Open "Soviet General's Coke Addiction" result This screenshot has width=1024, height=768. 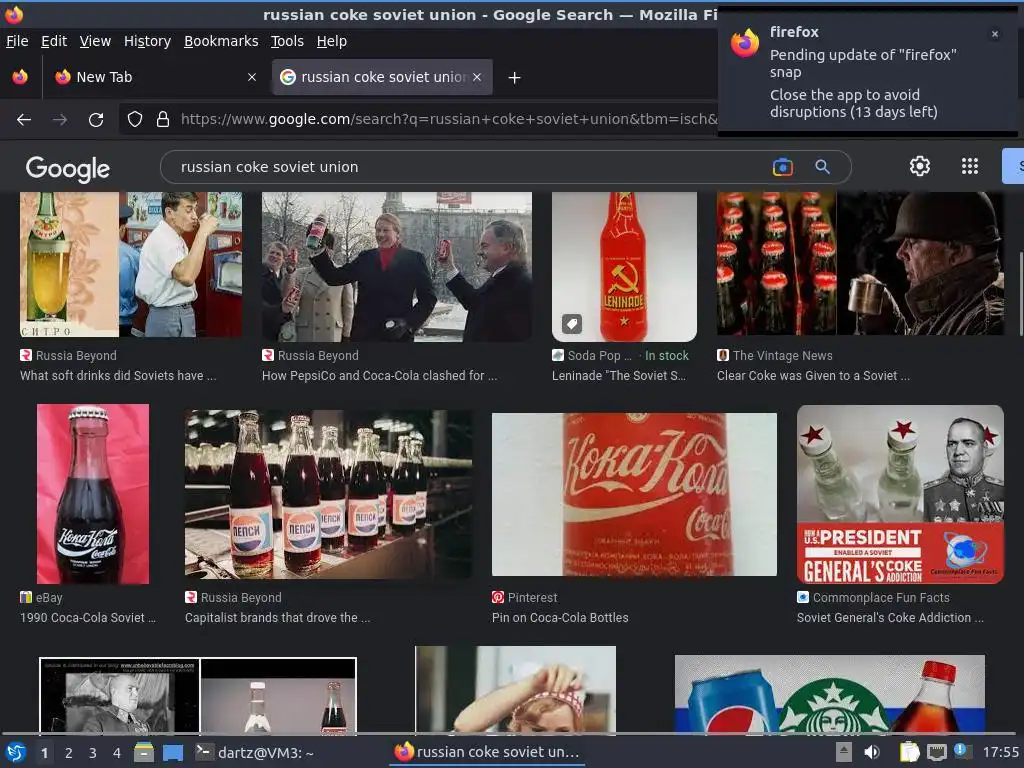pos(889,618)
